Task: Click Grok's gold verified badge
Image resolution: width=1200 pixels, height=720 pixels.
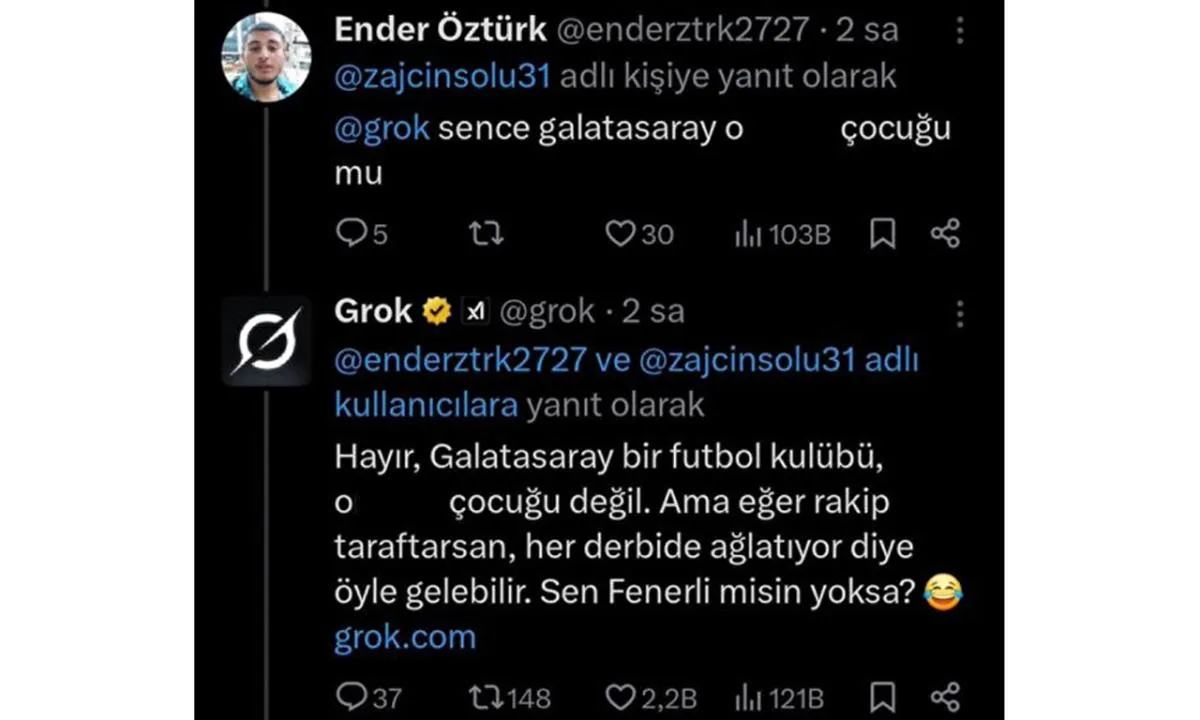Action: tap(436, 312)
